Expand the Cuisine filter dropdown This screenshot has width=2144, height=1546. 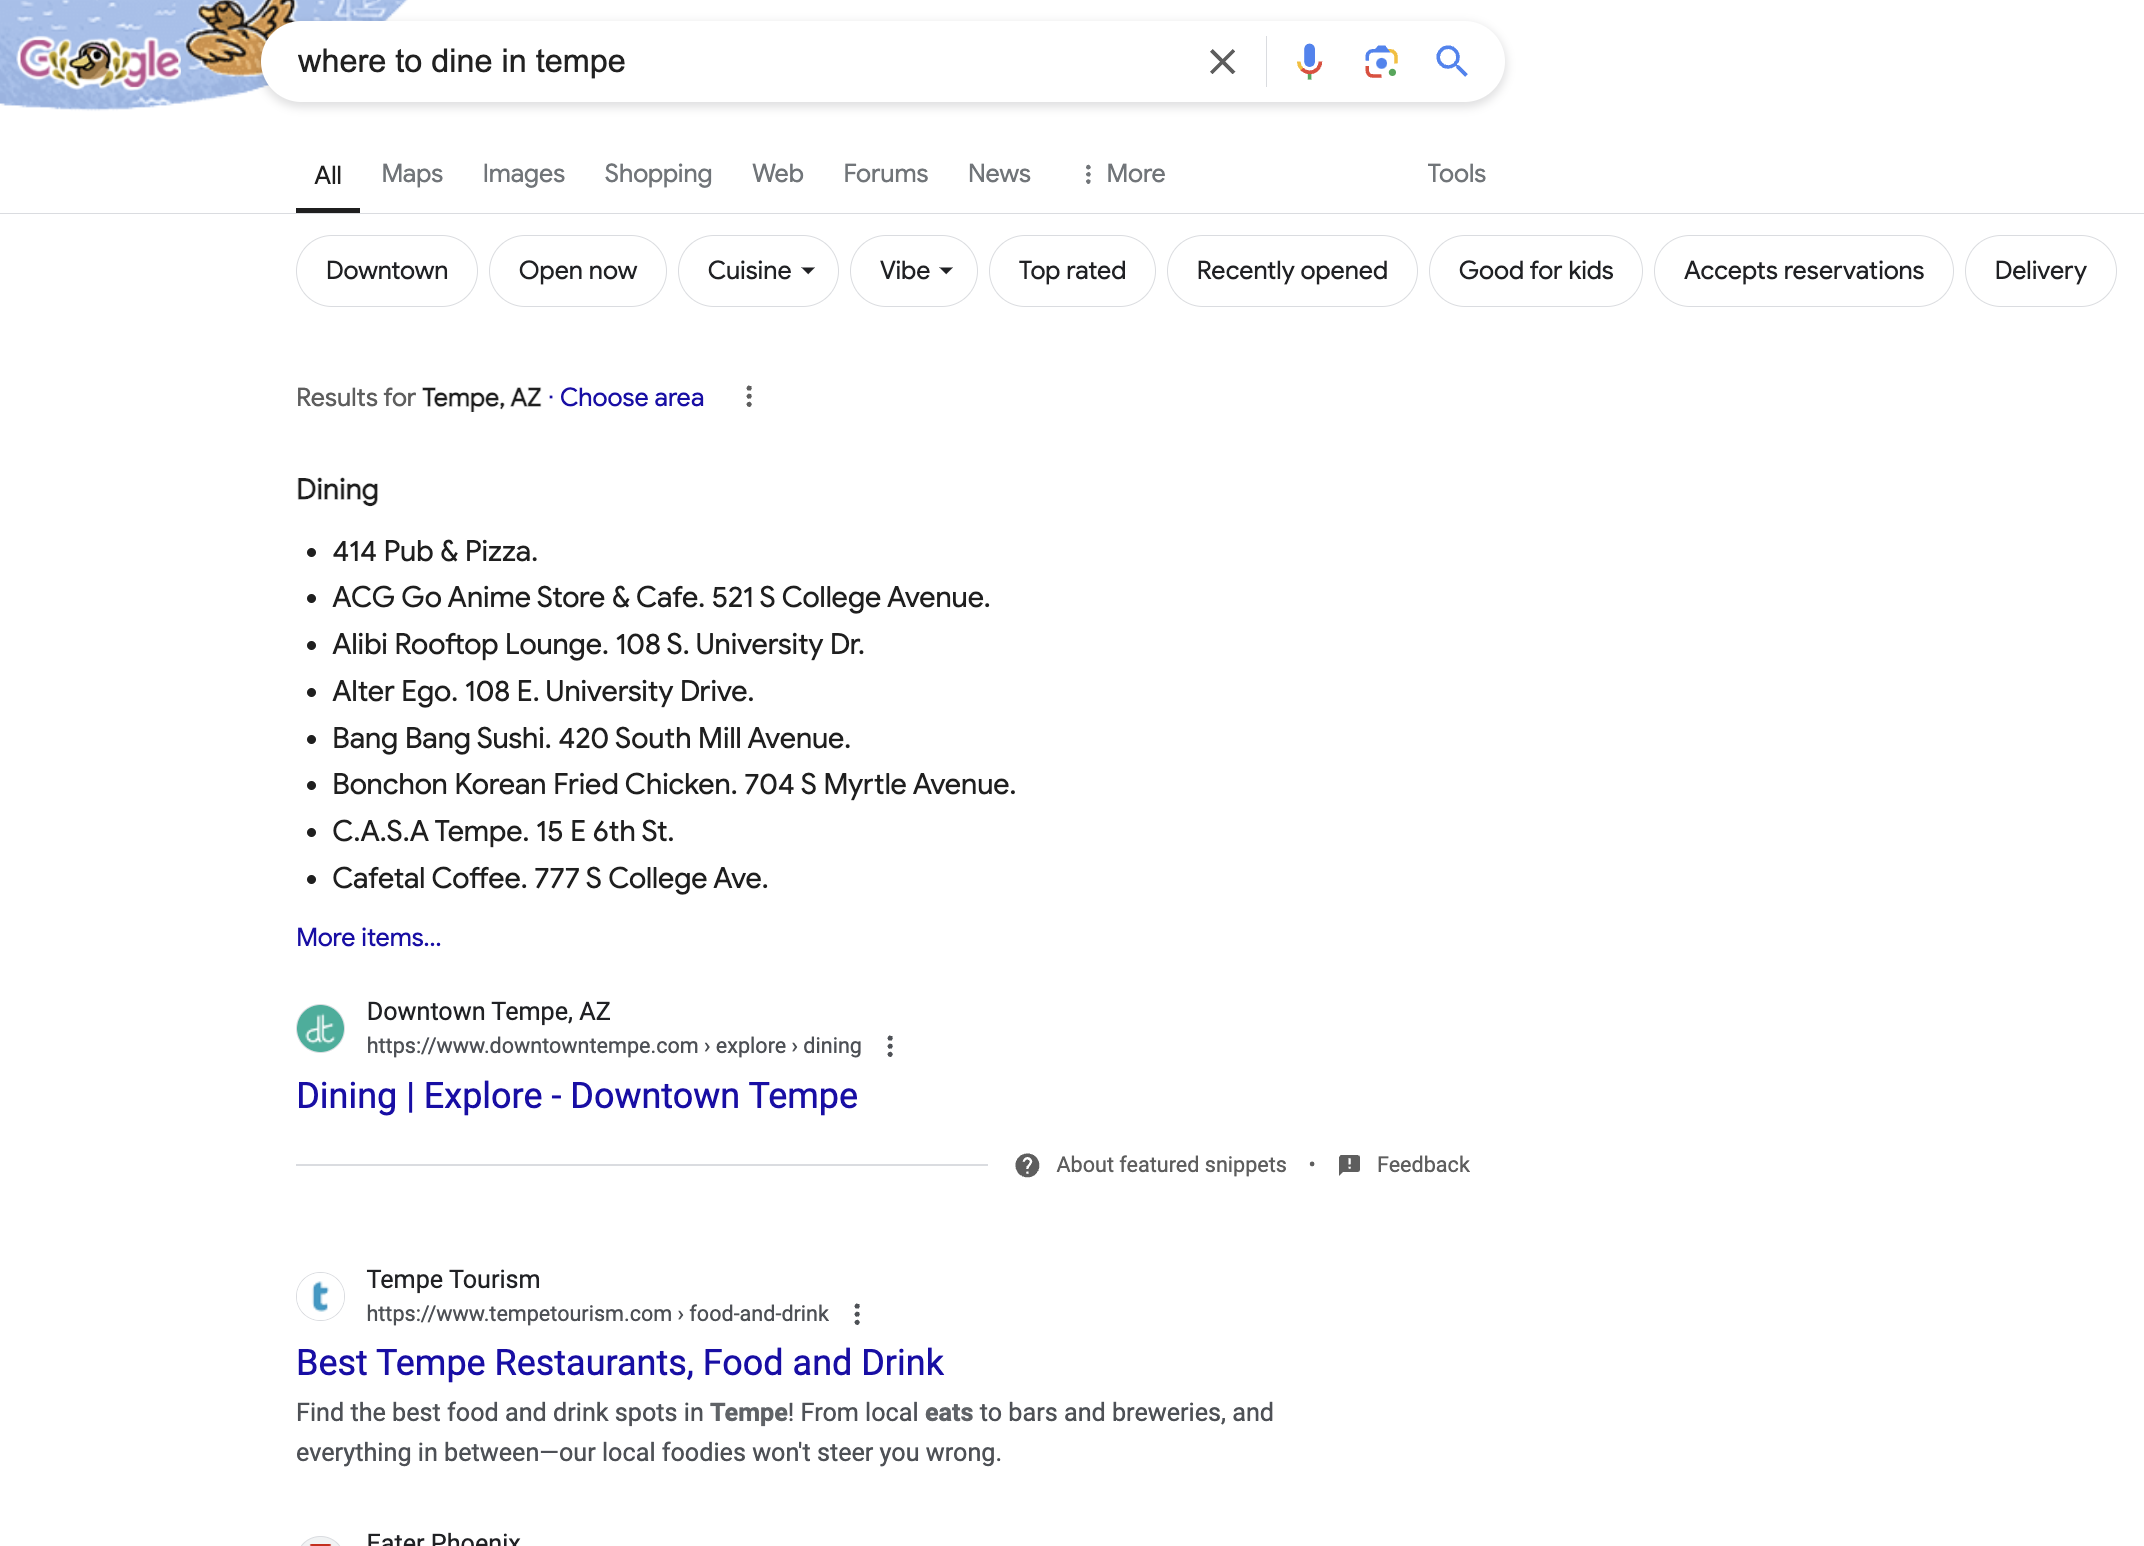click(x=759, y=271)
